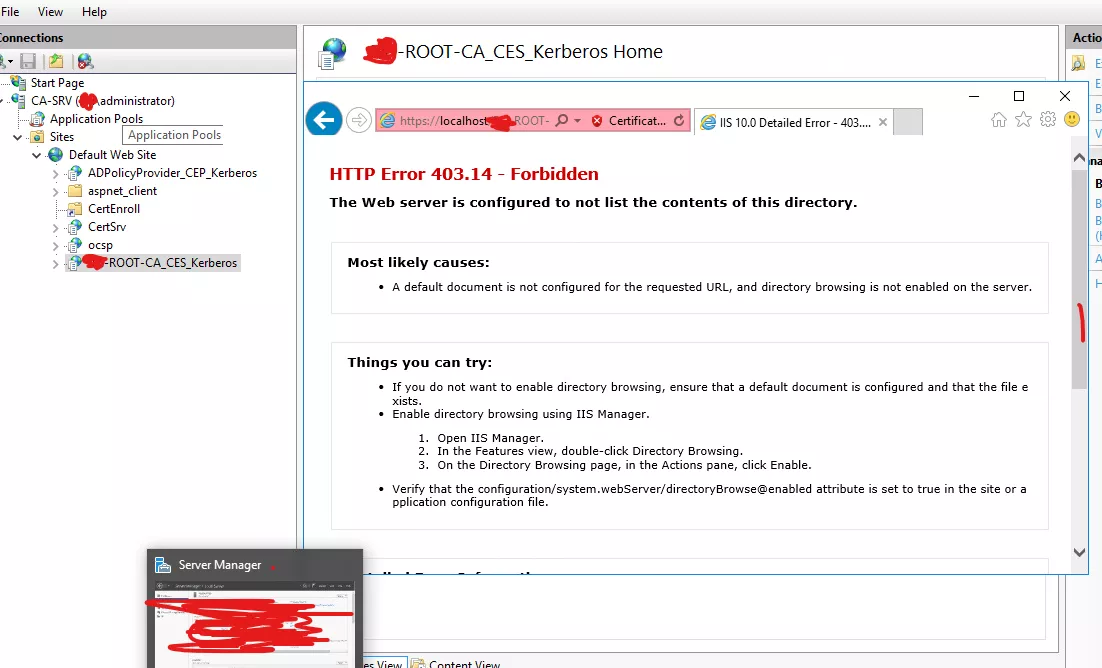Select the ROOT-CA_CES_Kerberos application
The image size is (1102, 668).
[162, 263]
